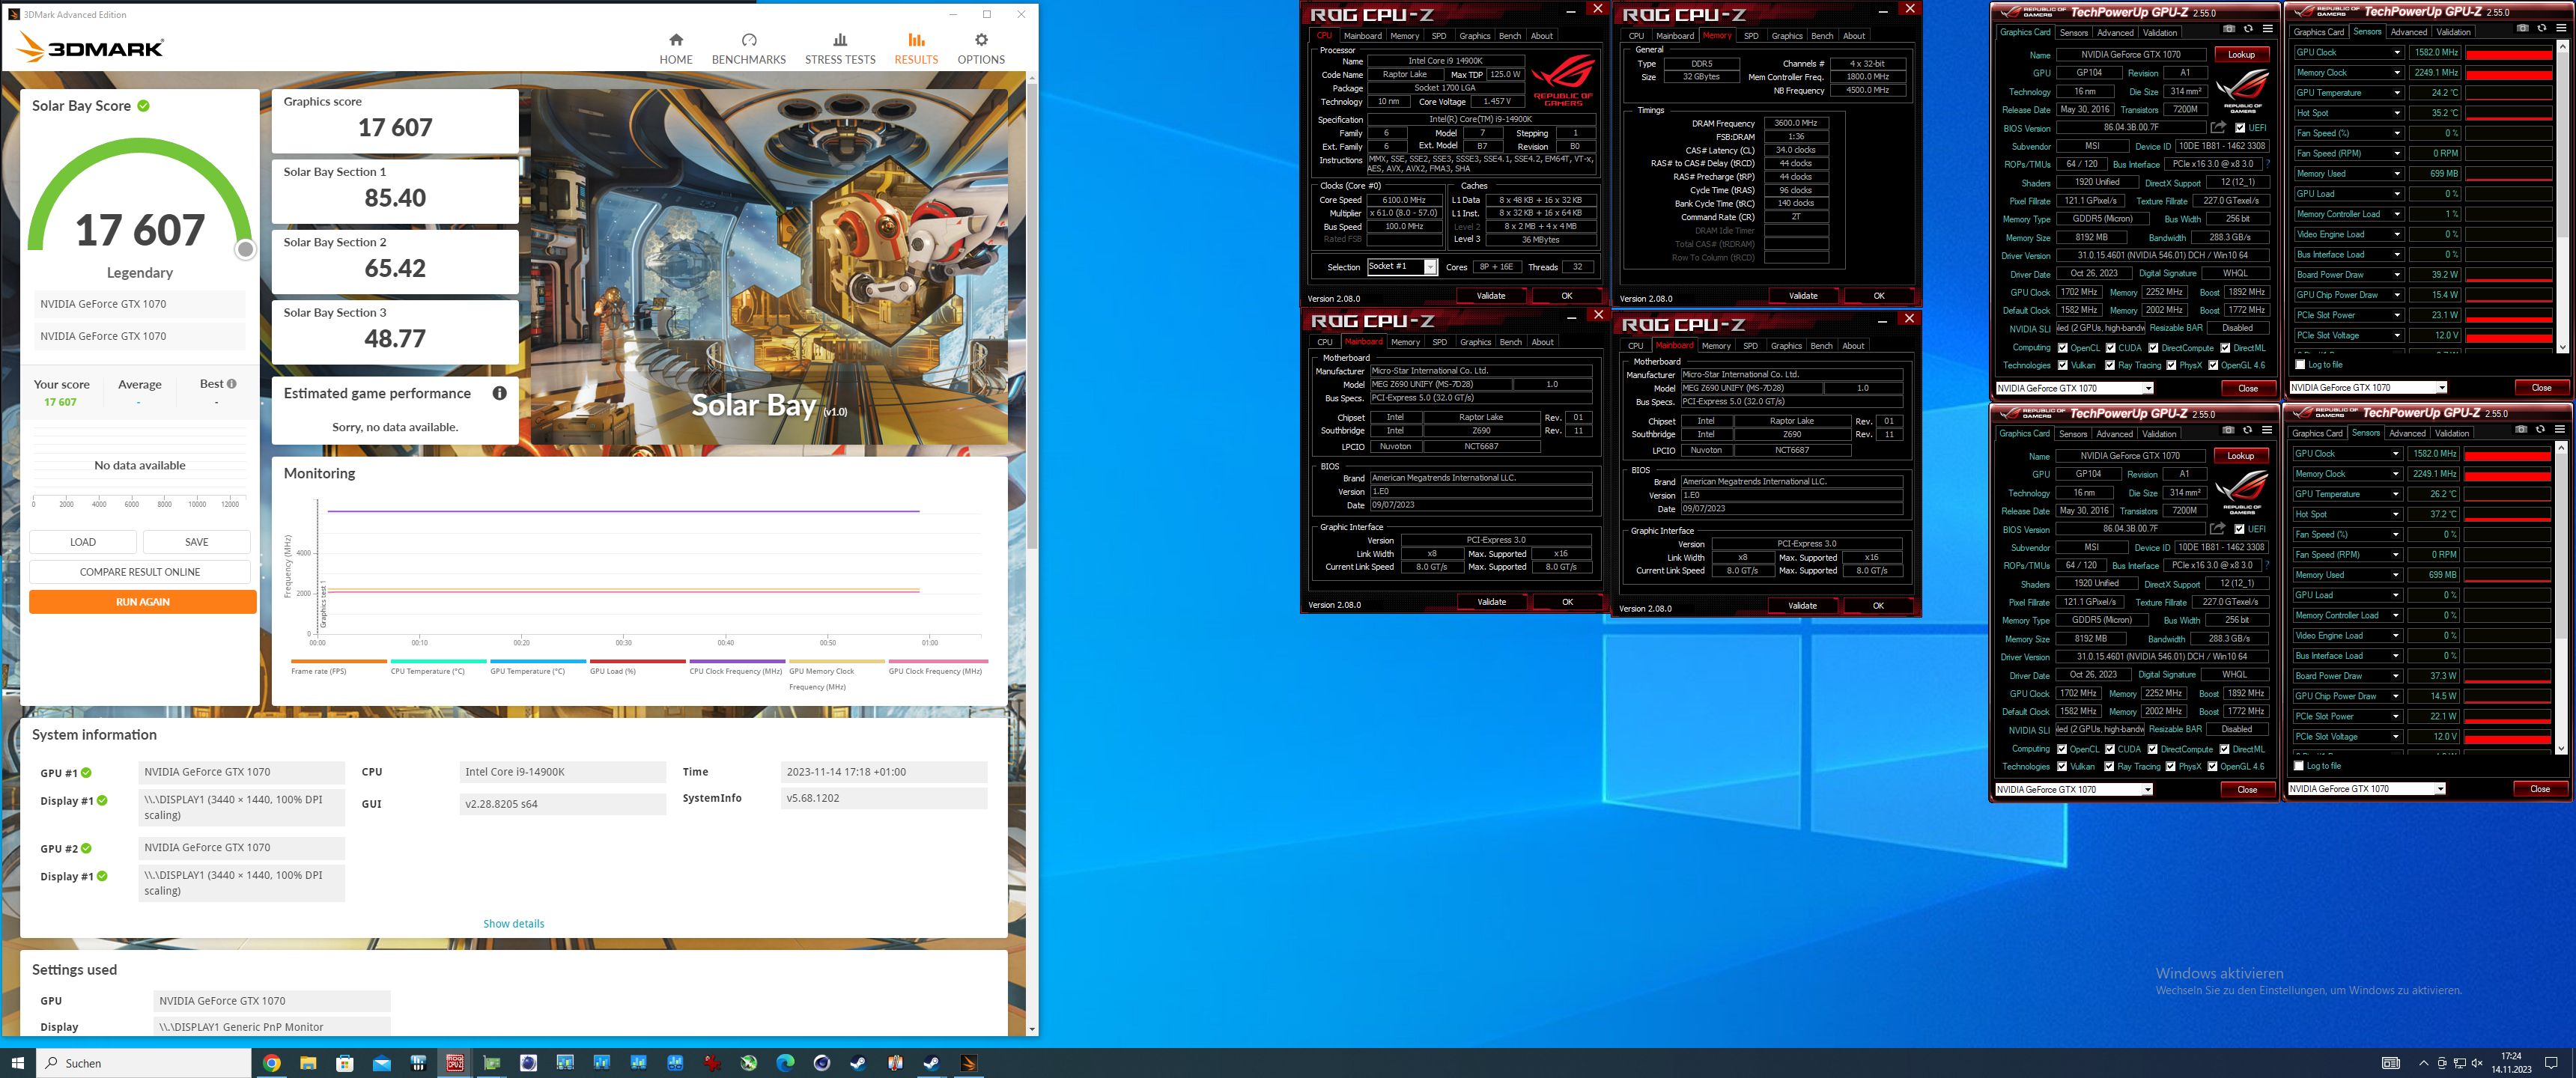Open Video Engine Load dropdown in GPU-Z 26.2 °C window

[x=2395, y=635]
